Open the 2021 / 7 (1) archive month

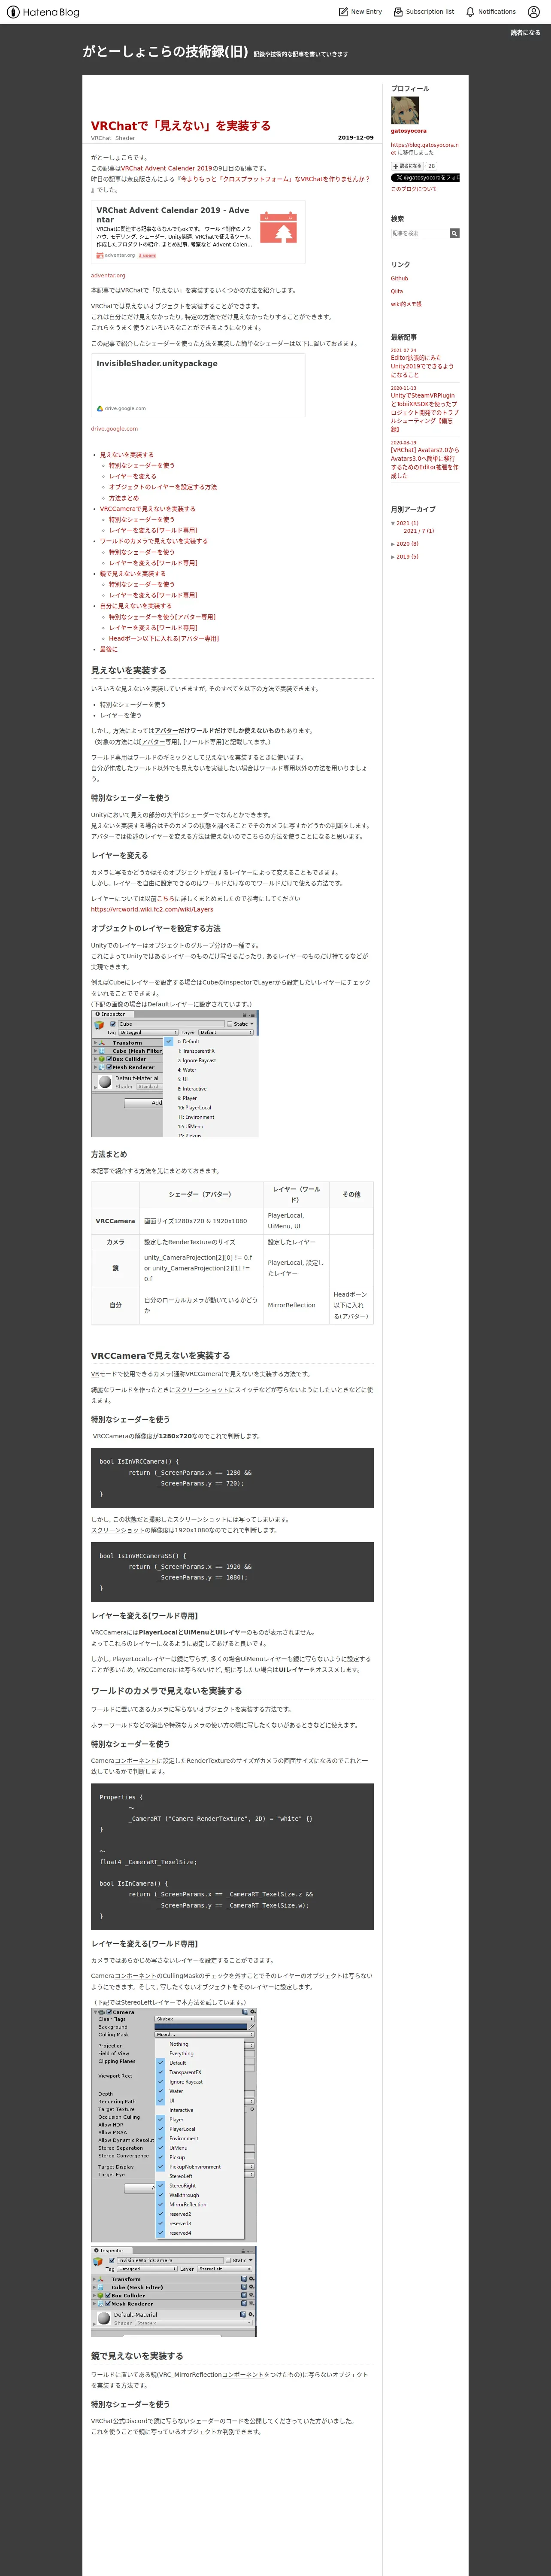[419, 531]
